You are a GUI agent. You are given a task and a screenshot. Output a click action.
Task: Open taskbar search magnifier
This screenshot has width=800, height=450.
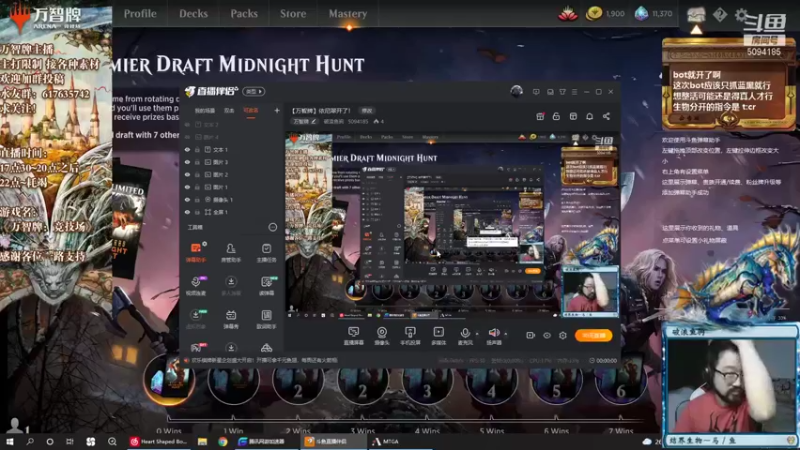point(30,441)
